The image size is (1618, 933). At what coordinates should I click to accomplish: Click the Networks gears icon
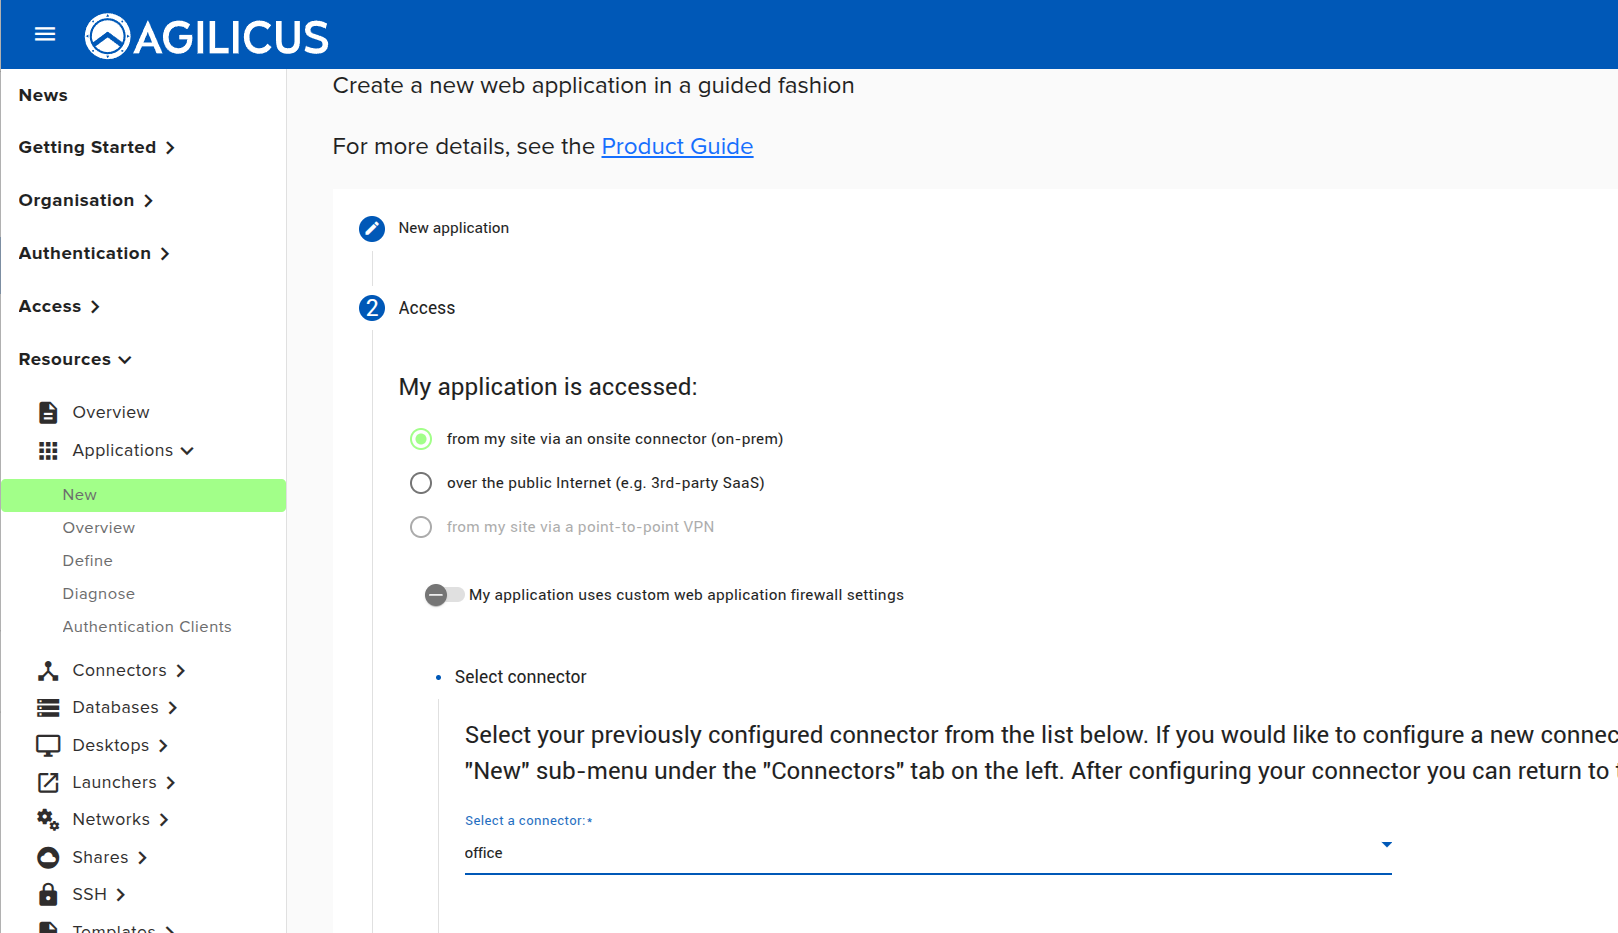[48, 820]
